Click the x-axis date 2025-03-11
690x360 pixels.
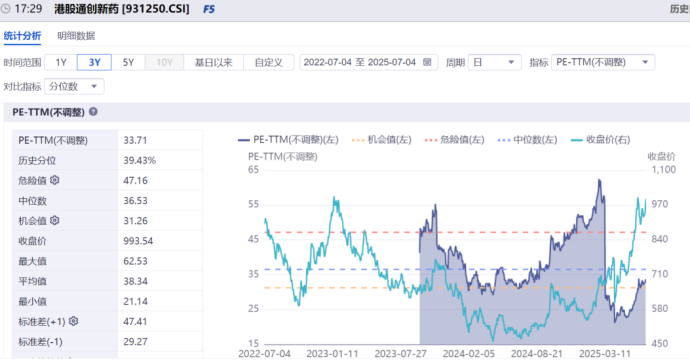[x=605, y=354]
